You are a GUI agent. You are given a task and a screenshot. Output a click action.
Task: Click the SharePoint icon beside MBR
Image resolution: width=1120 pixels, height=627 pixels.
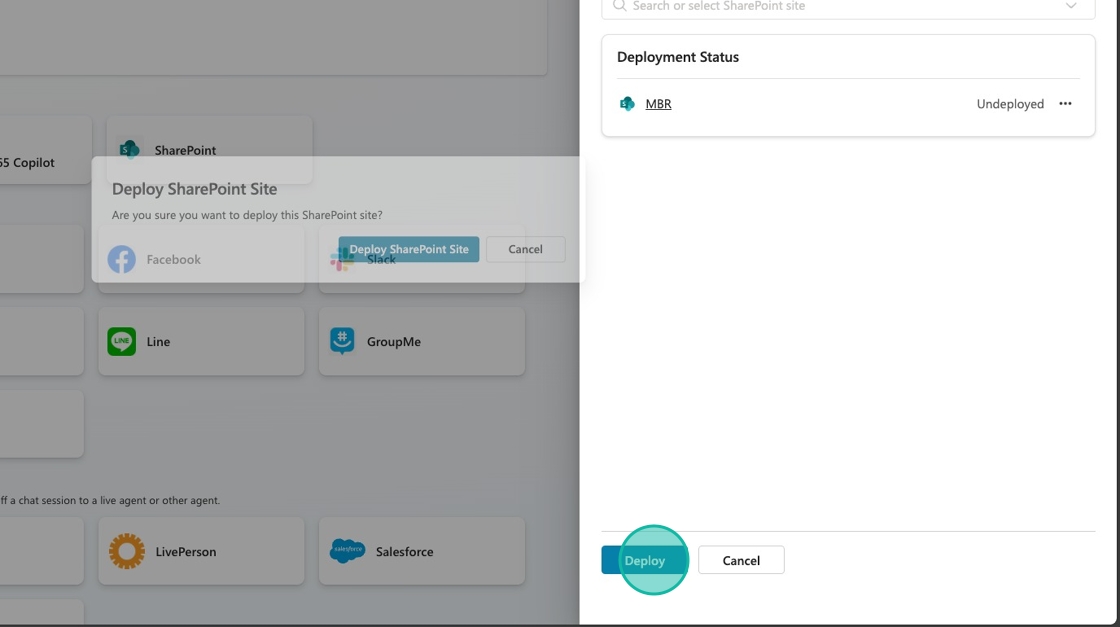coord(627,104)
